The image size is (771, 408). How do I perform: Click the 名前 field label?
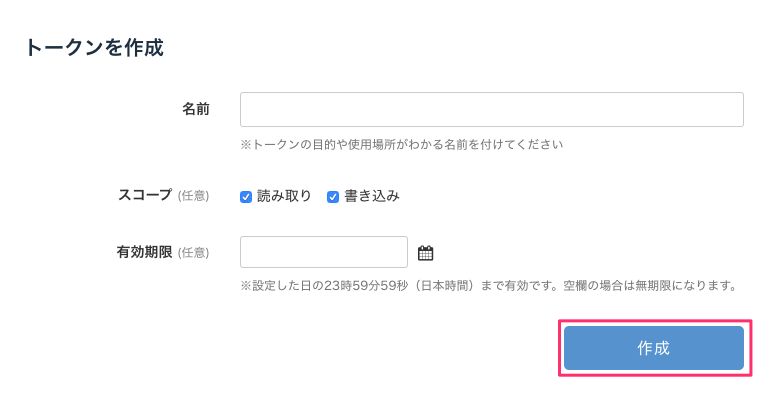(x=195, y=109)
